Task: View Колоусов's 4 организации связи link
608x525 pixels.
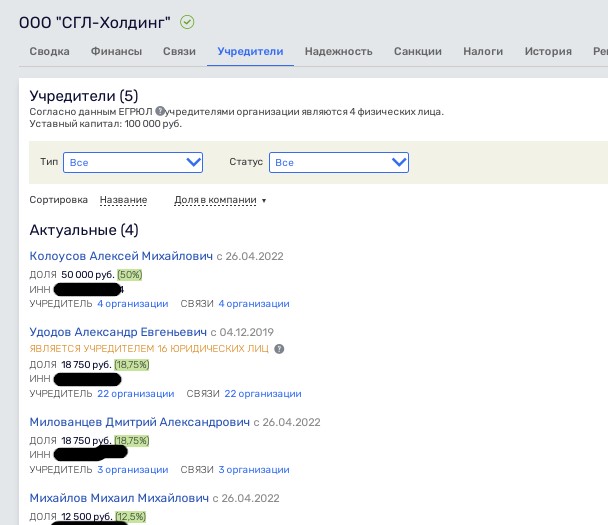Action: (x=254, y=304)
